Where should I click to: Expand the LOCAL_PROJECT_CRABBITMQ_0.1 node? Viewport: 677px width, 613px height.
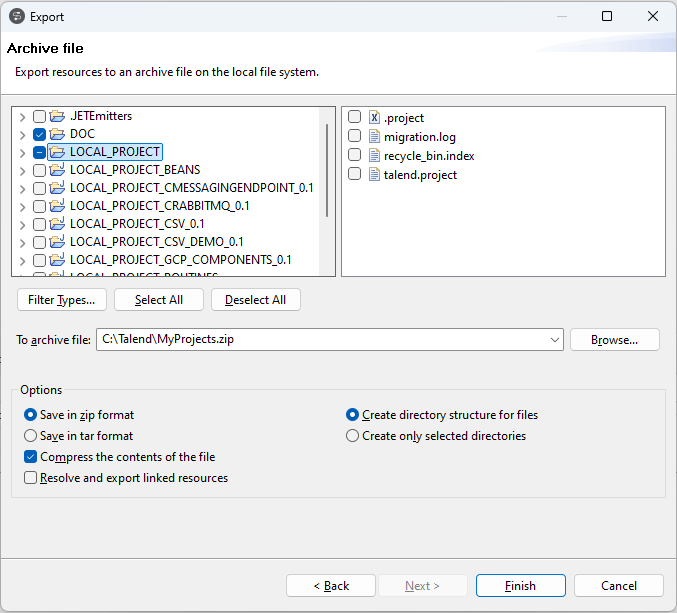[22, 206]
